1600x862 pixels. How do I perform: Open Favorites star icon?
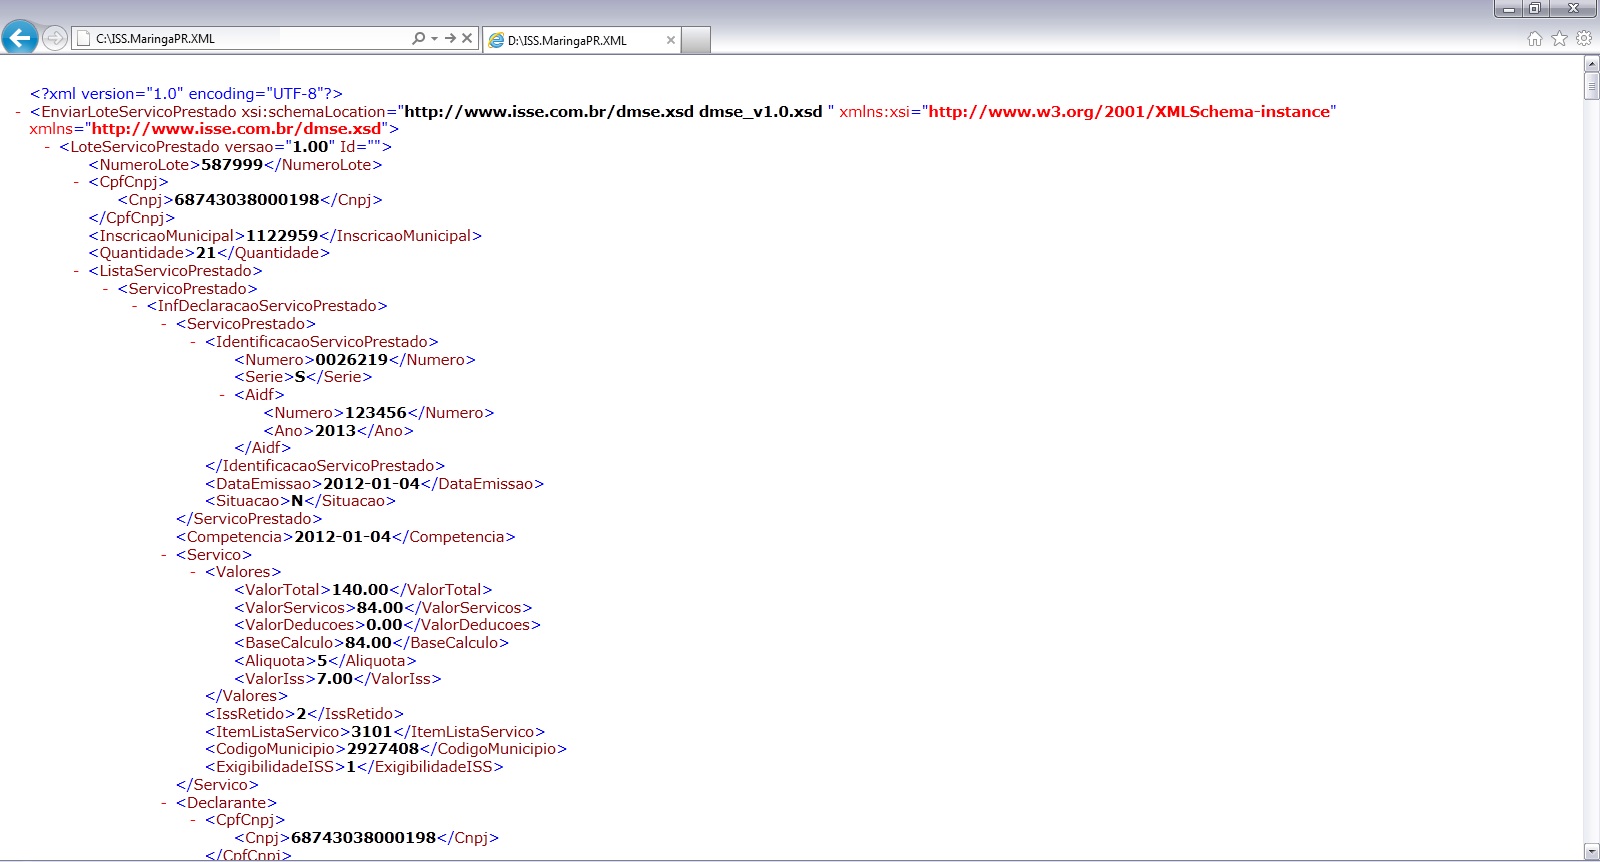click(x=1559, y=38)
